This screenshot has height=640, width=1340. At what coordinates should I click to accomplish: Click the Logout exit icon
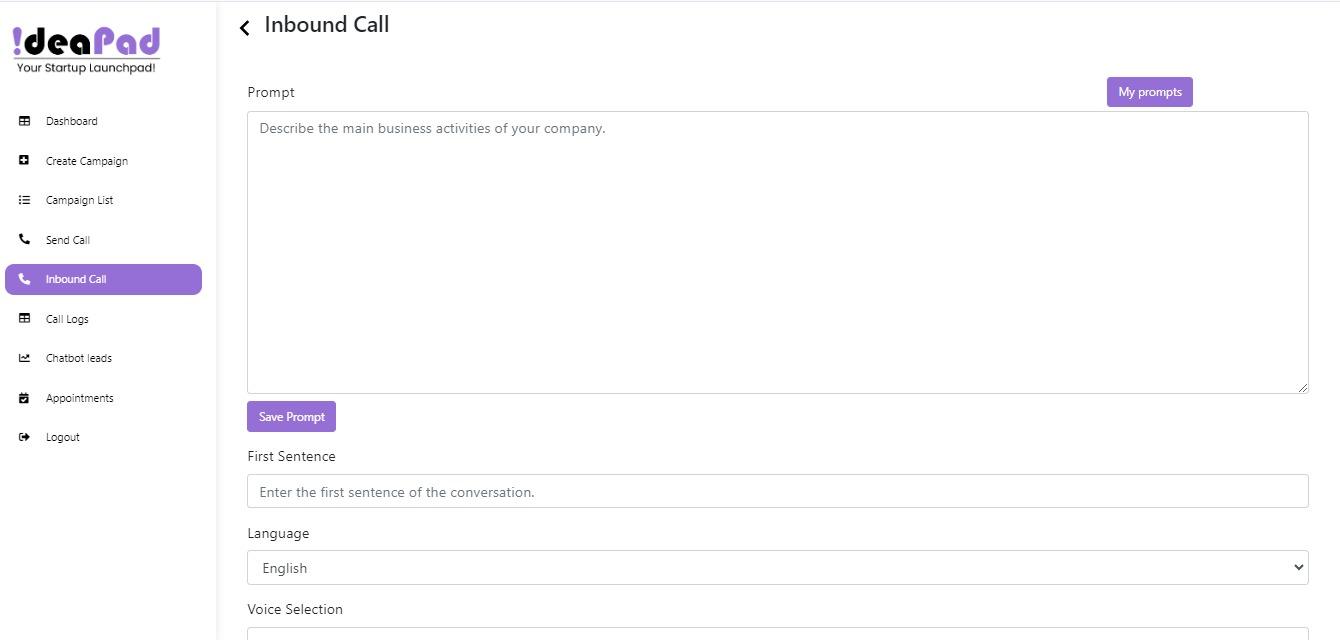tap(25, 437)
